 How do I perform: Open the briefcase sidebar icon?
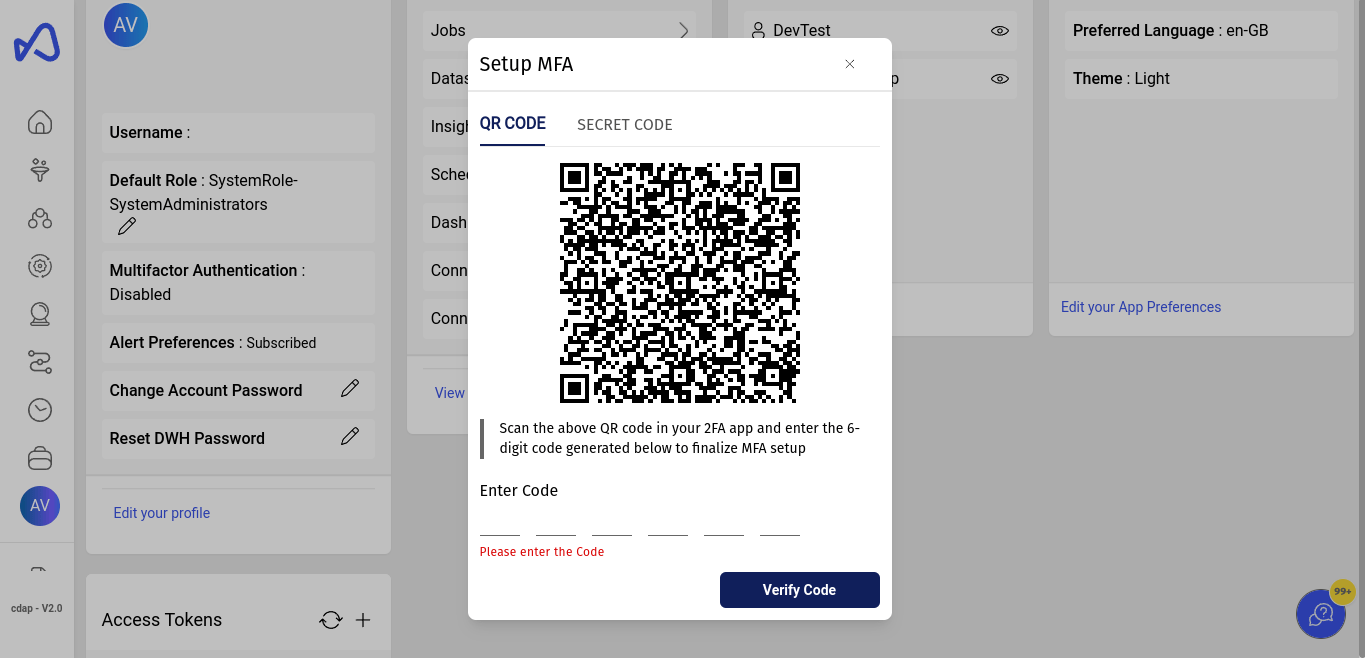point(40,458)
